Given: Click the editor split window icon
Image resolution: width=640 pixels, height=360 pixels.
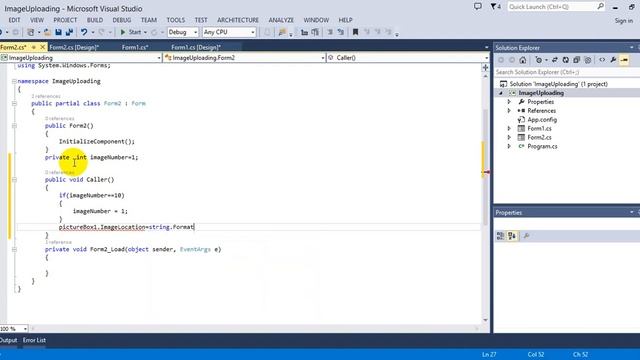Looking at the screenshot, I should (485, 67).
